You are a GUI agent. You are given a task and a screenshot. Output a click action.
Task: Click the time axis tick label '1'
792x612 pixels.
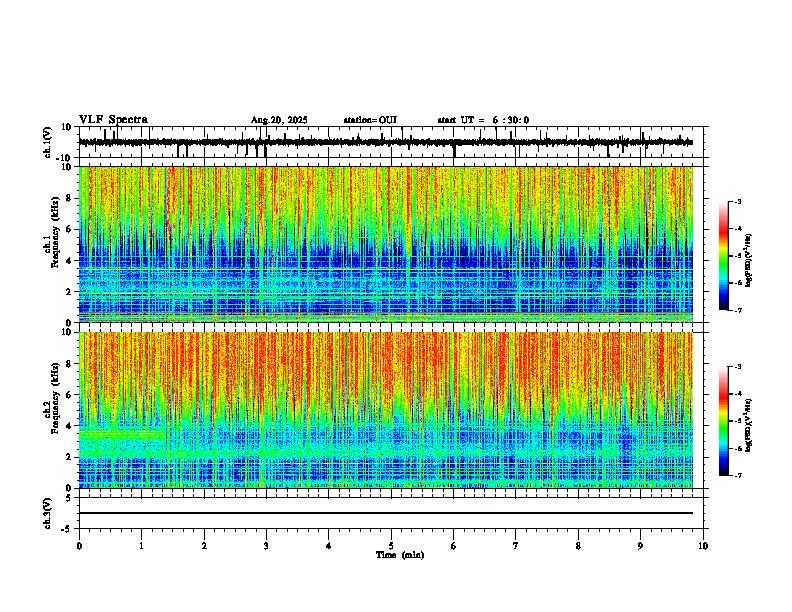(x=141, y=545)
